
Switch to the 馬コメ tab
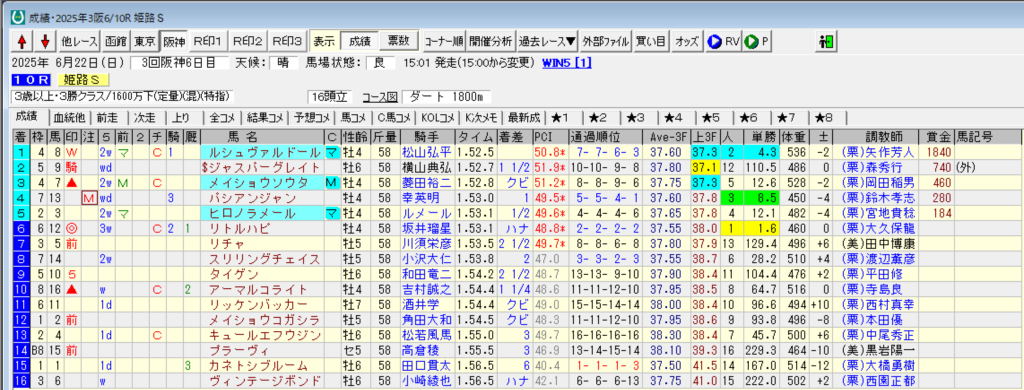[353, 118]
